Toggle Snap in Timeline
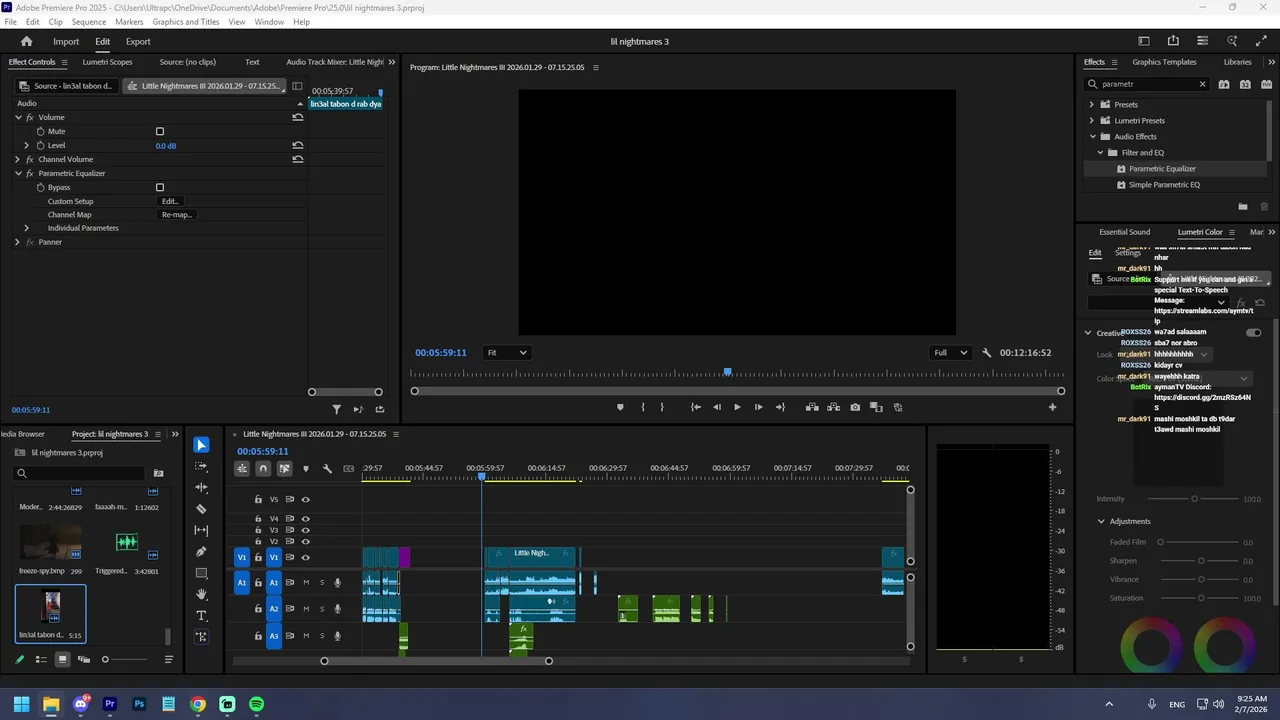Viewport: 1280px width, 720px height. pos(263,468)
